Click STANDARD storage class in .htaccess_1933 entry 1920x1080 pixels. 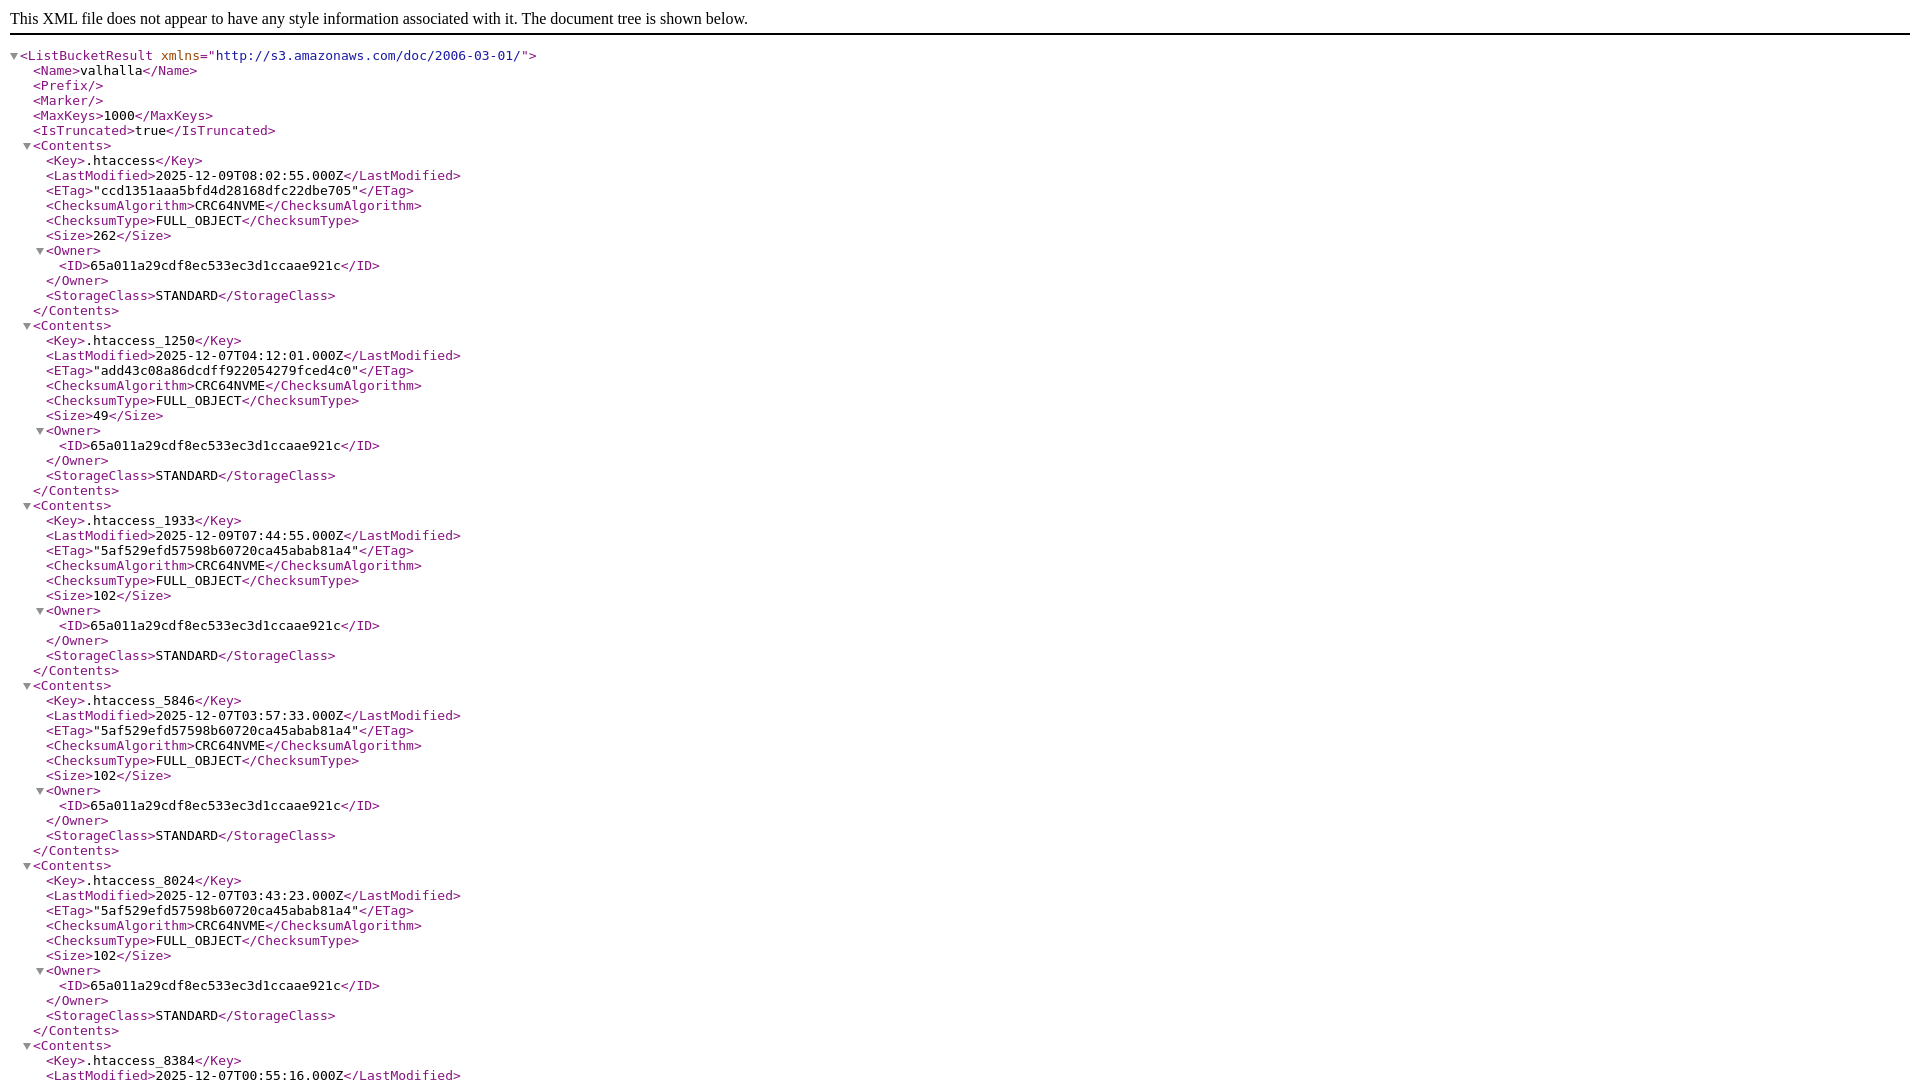(x=186, y=656)
